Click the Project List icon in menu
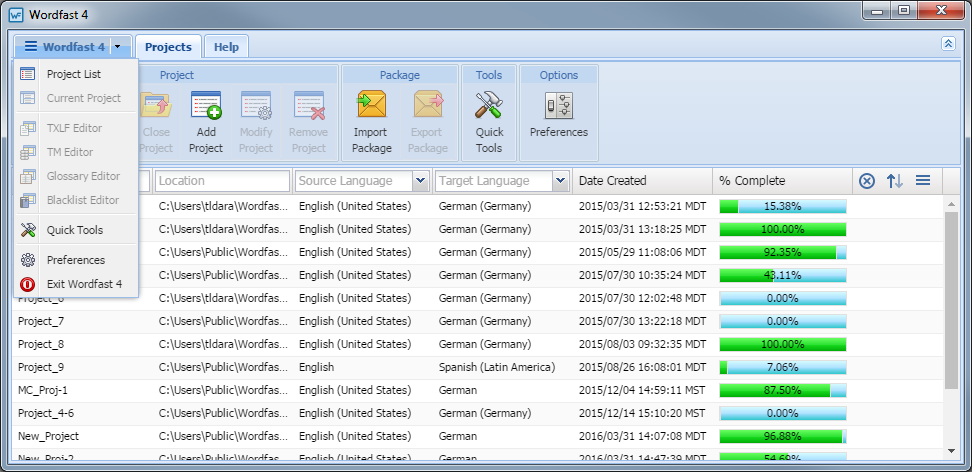The width and height of the screenshot is (972, 472). point(27,74)
